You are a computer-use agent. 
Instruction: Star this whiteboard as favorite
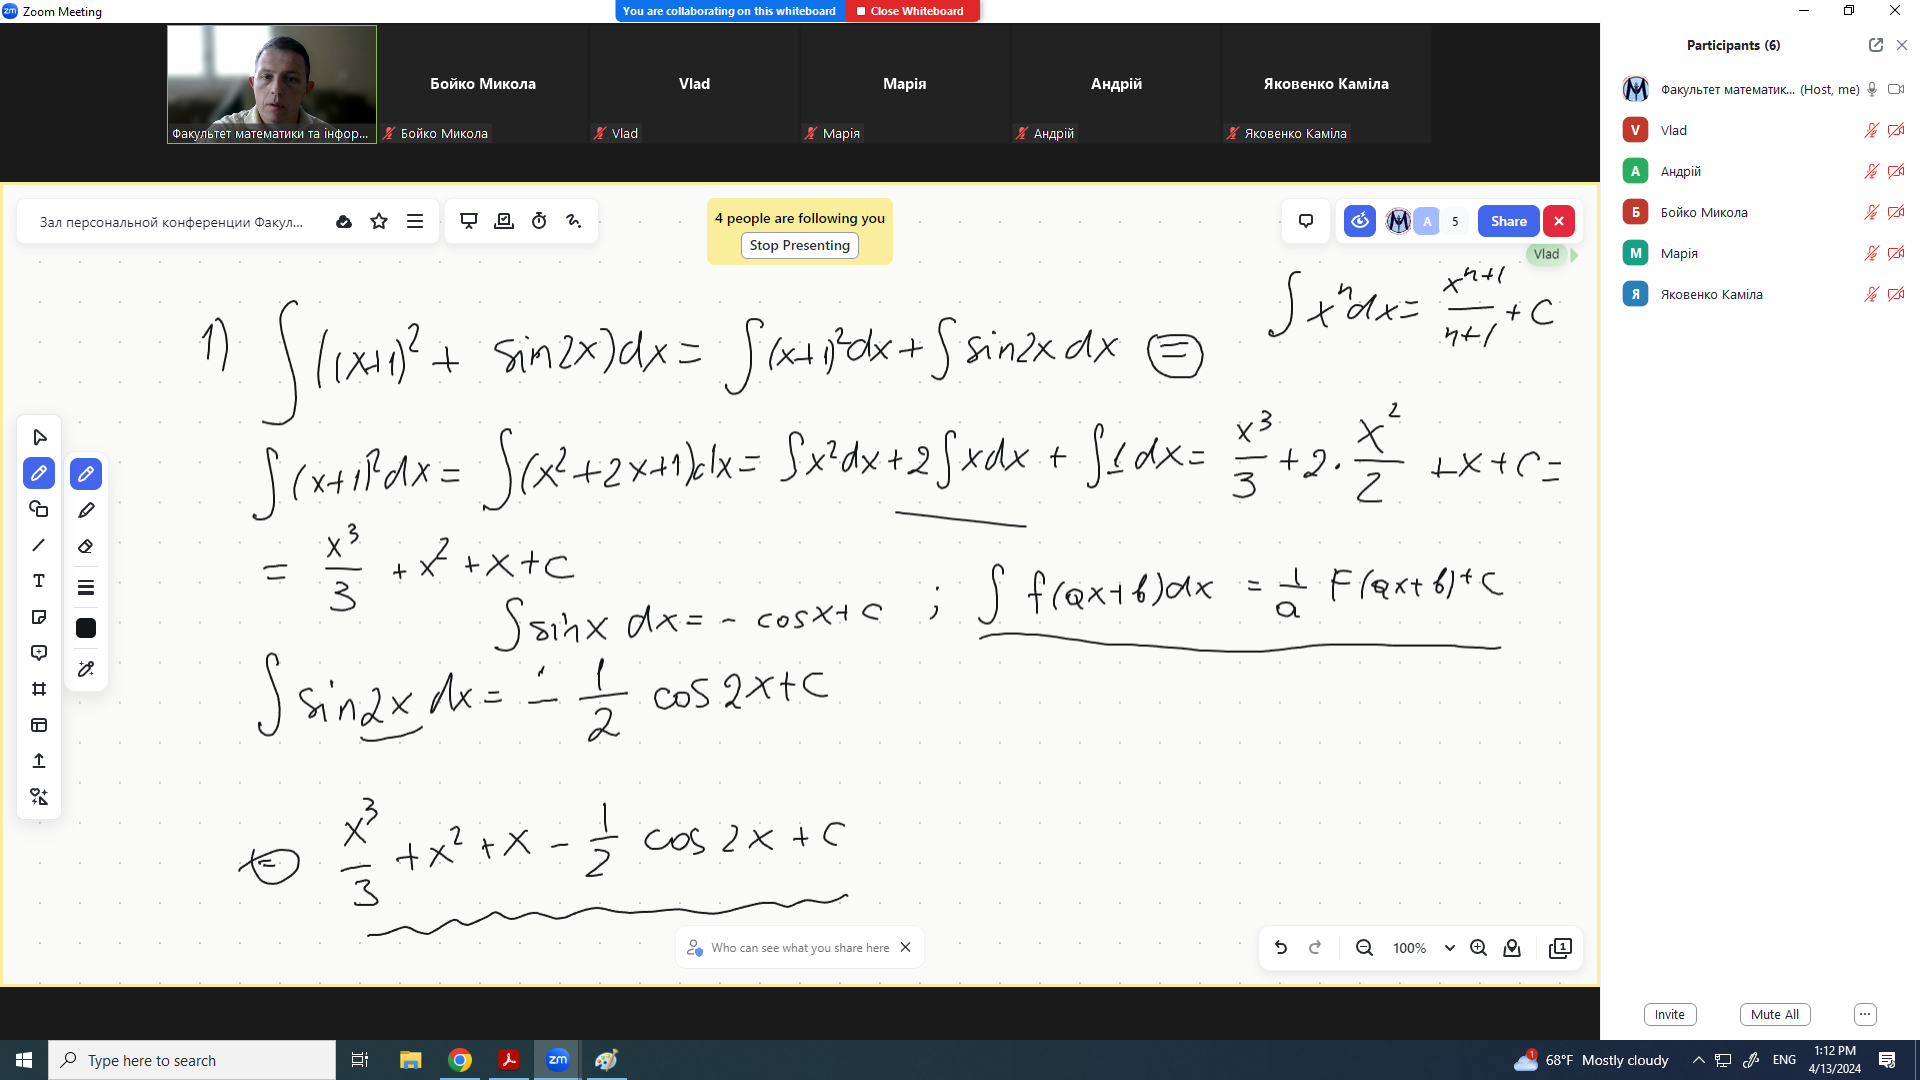379,221
